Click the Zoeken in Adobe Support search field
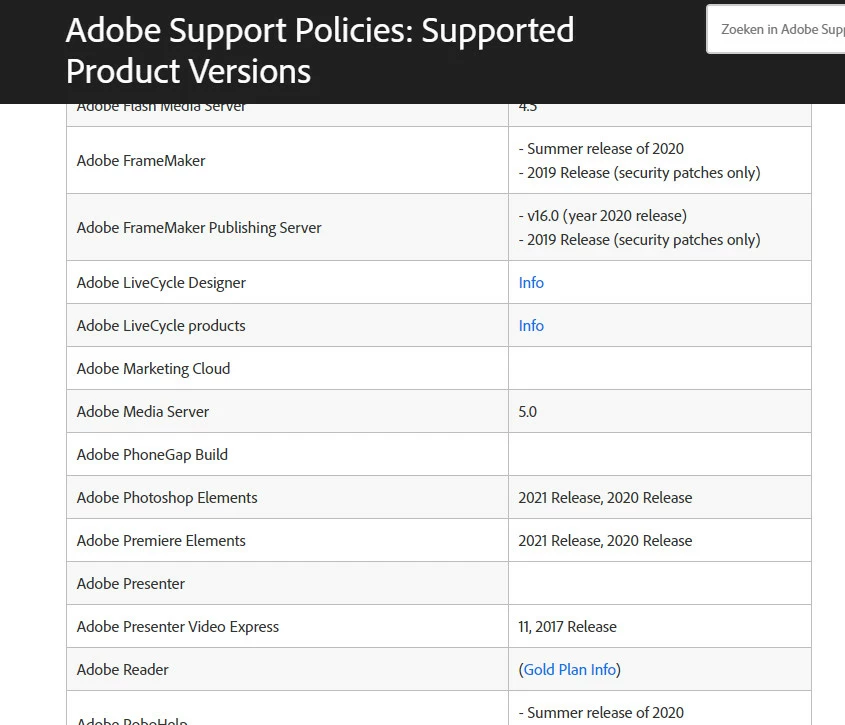The width and height of the screenshot is (845, 725). 780,29
